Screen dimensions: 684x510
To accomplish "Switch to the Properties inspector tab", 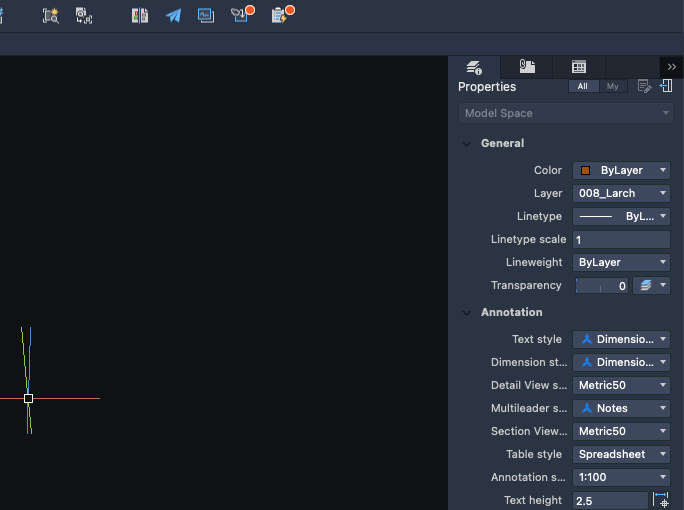I will click(474, 67).
